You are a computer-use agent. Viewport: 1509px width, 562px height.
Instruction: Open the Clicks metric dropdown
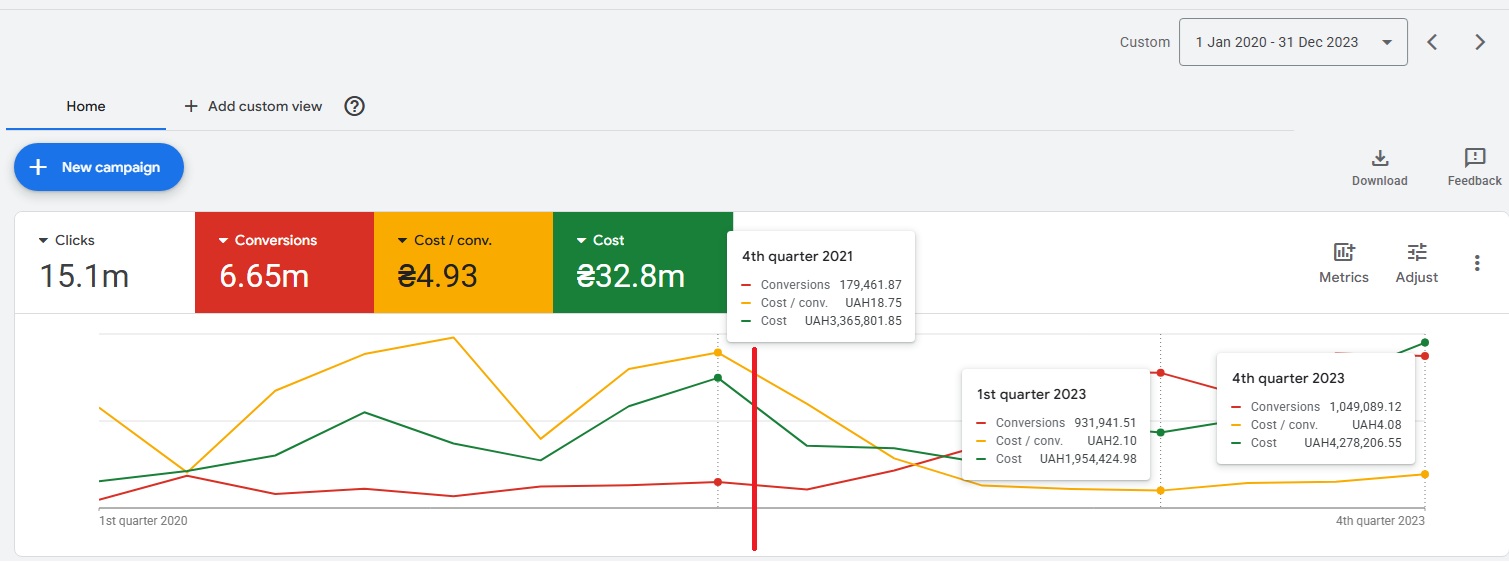67,240
